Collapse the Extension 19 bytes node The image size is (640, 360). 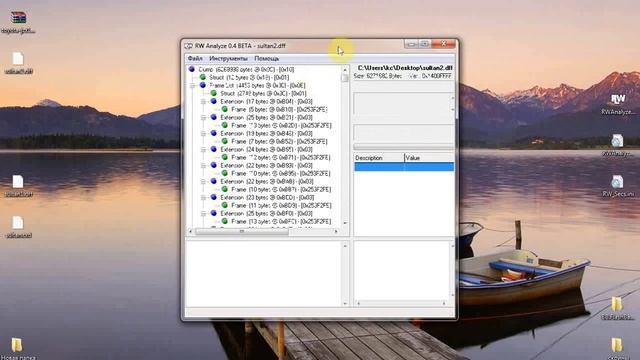pyautogui.click(x=203, y=133)
